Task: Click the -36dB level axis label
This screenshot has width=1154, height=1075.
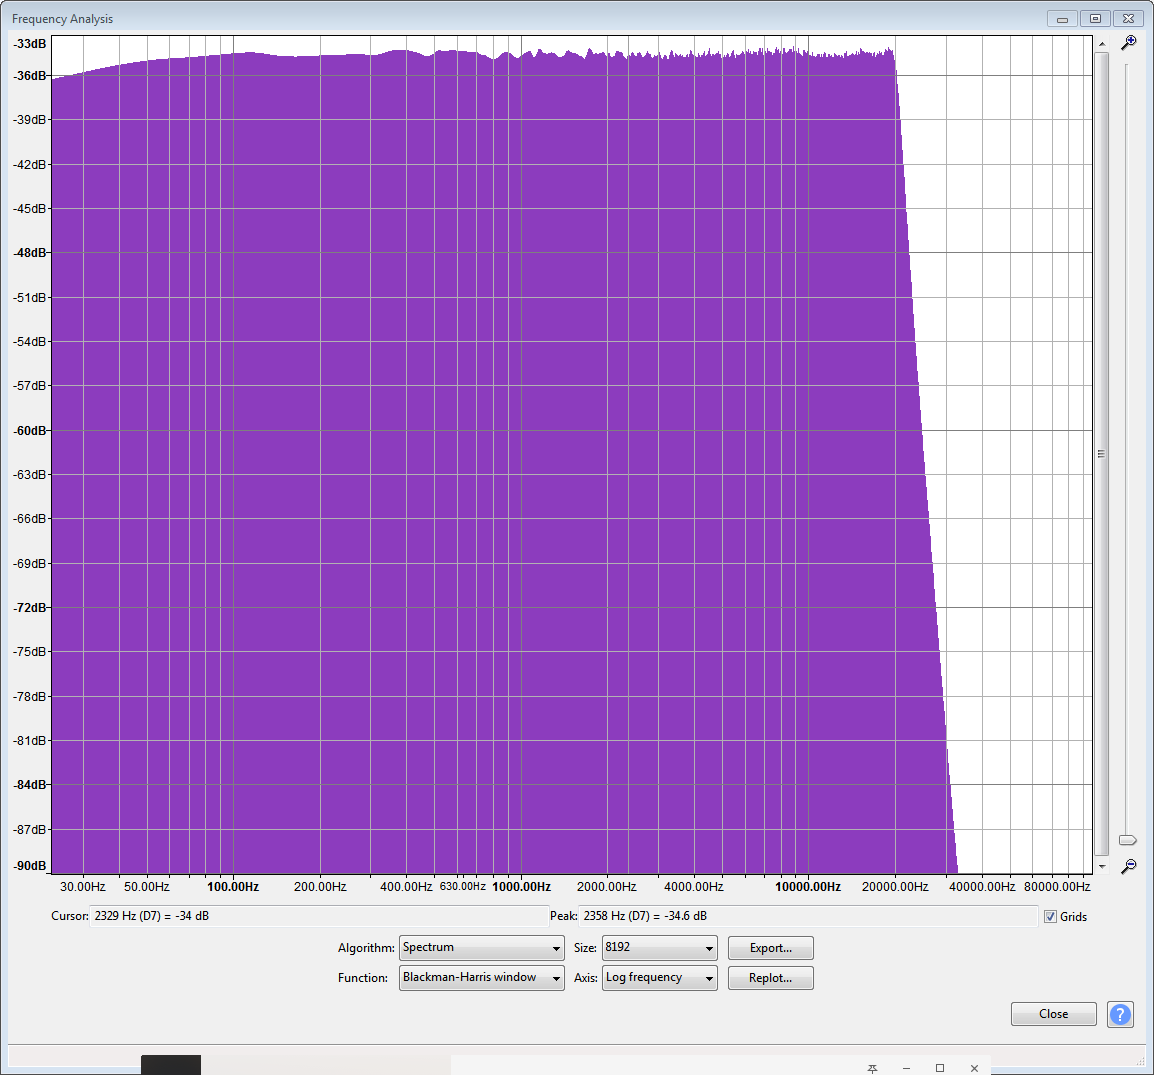Action: click(x=29, y=76)
